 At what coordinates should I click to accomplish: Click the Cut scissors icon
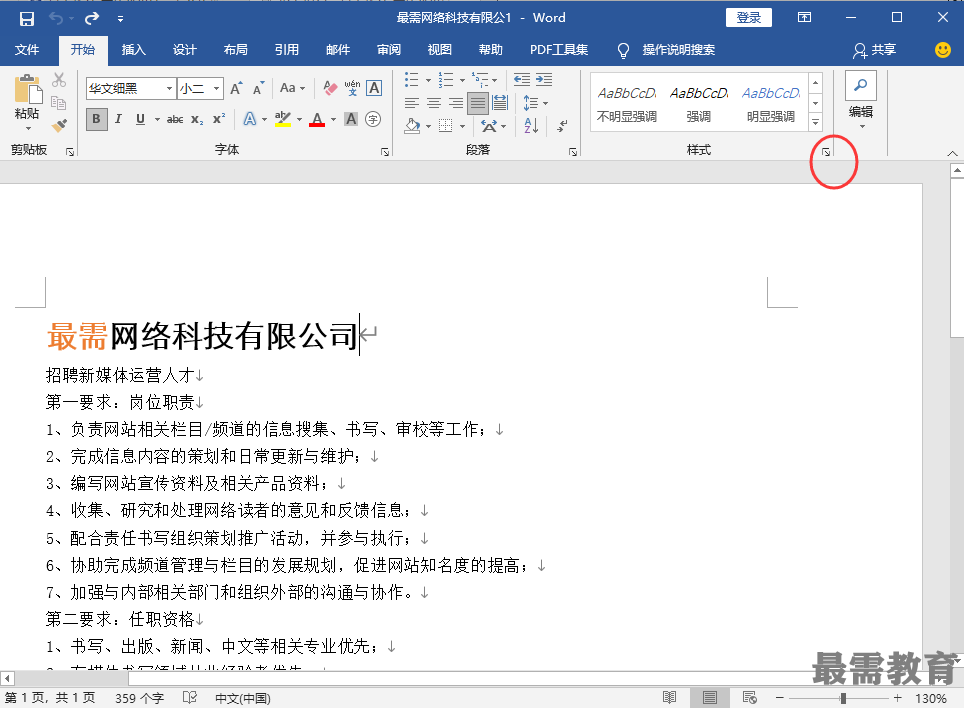click(x=59, y=80)
